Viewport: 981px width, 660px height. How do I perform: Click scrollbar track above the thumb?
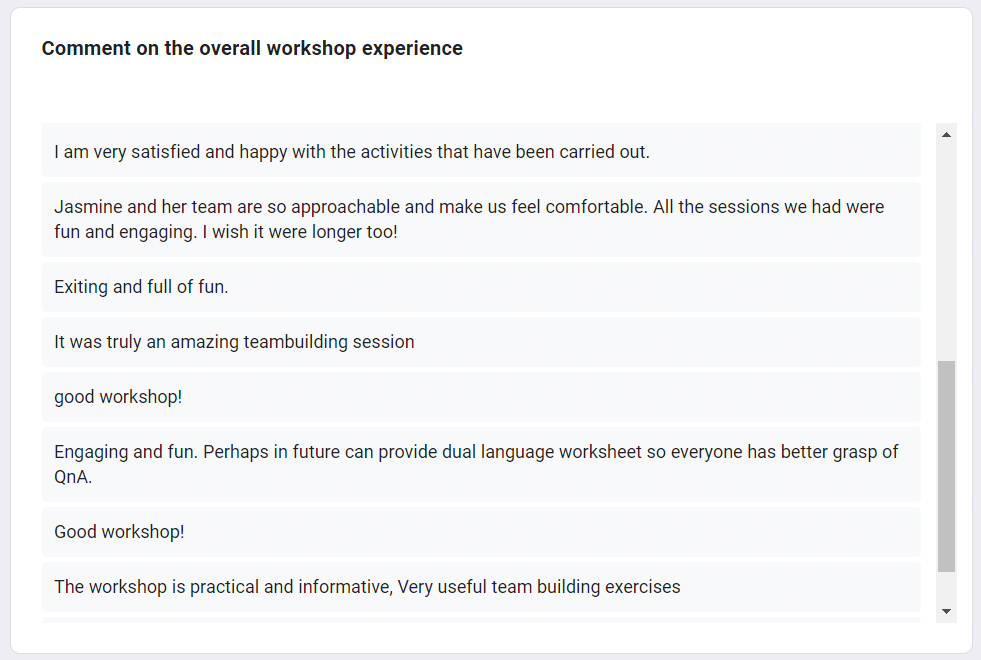click(x=946, y=253)
